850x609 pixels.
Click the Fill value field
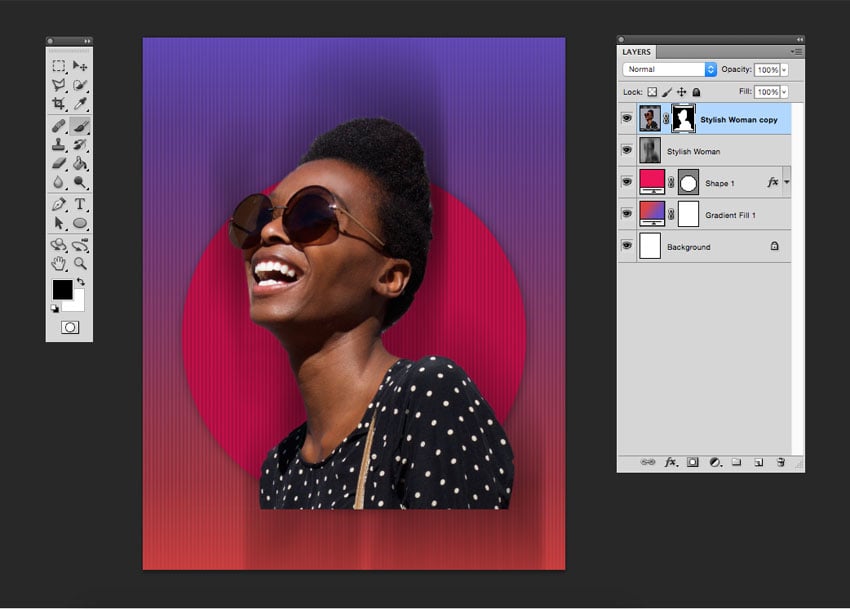pyautogui.click(x=767, y=92)
